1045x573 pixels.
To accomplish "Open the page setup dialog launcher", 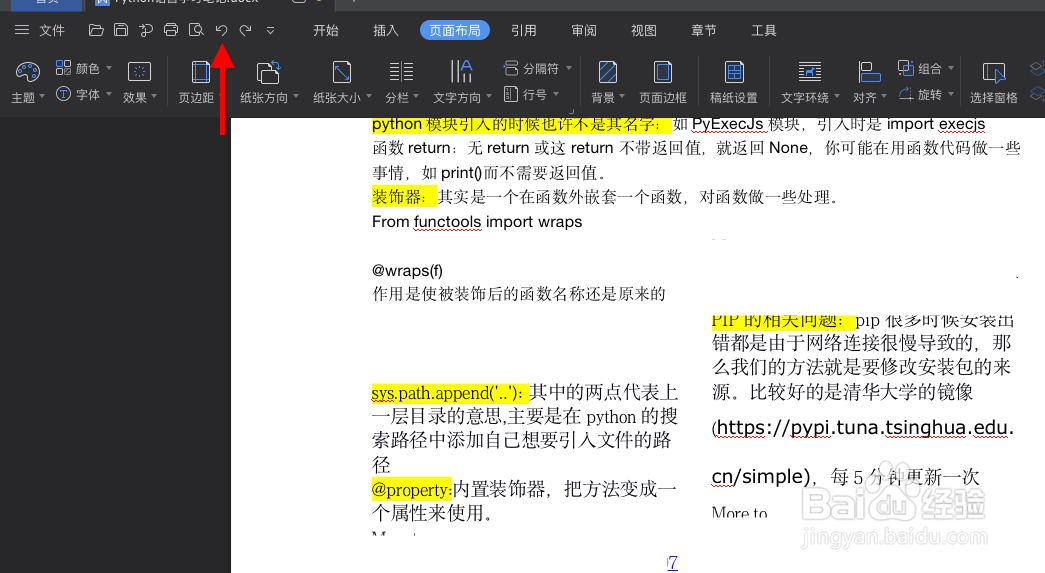I will click(x=571, y=111).
